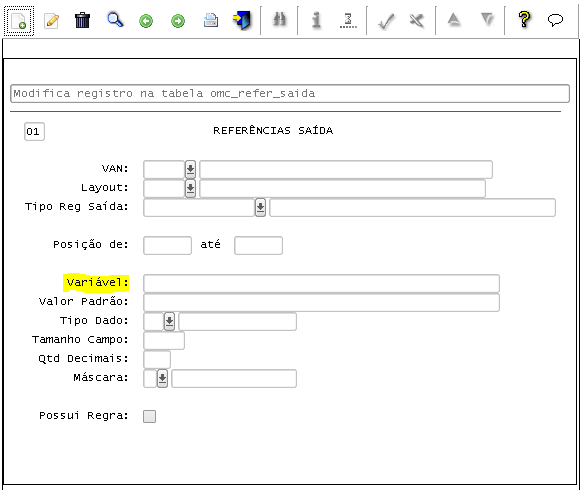This screenshot has height=490, width=583.
Task: Click the Tamanho Campo input field
Action: (164, 341)
